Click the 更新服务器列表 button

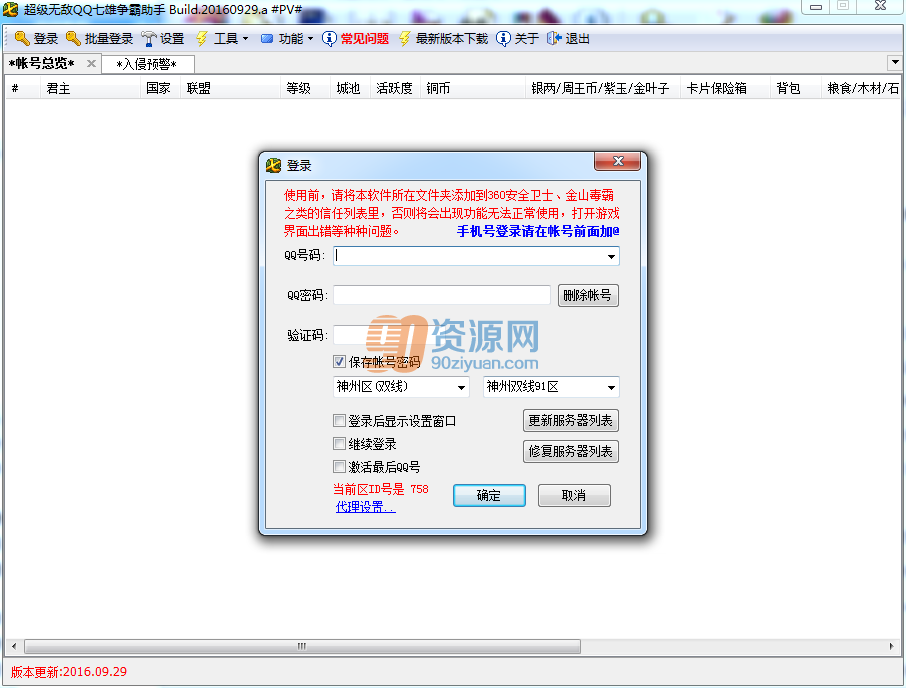point(570,420)
